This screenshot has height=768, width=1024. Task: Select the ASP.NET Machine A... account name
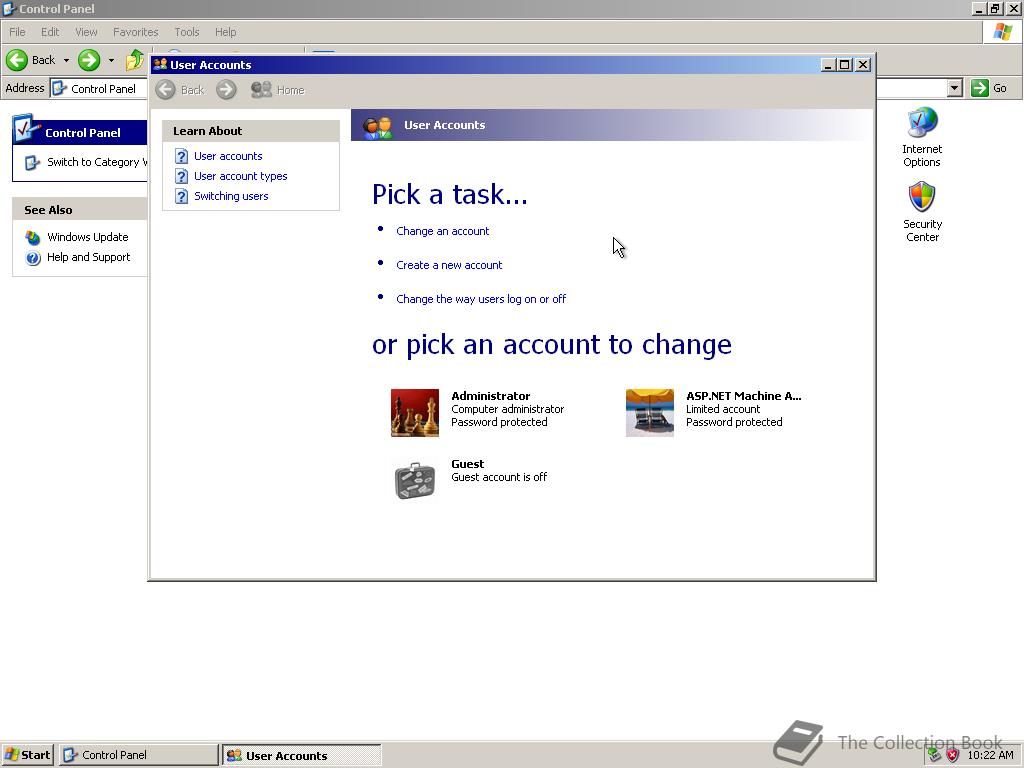(x=743, y=396)
